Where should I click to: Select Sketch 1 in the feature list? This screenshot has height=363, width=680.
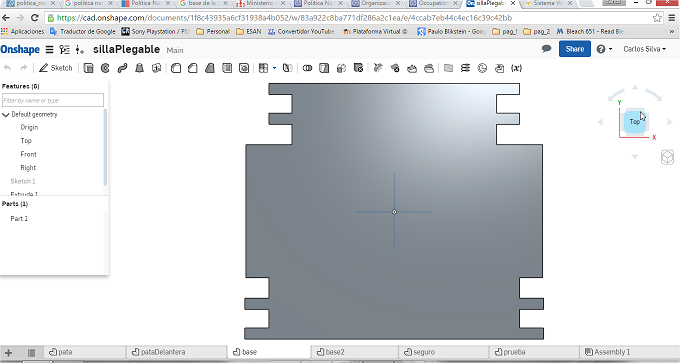point(23,181)
